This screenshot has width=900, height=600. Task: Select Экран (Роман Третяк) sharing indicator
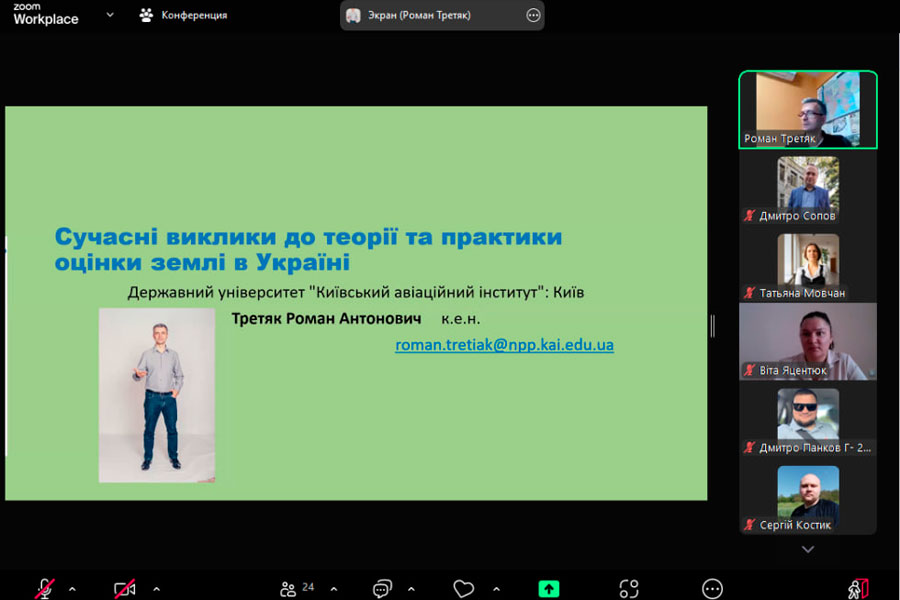coord(442,16)
